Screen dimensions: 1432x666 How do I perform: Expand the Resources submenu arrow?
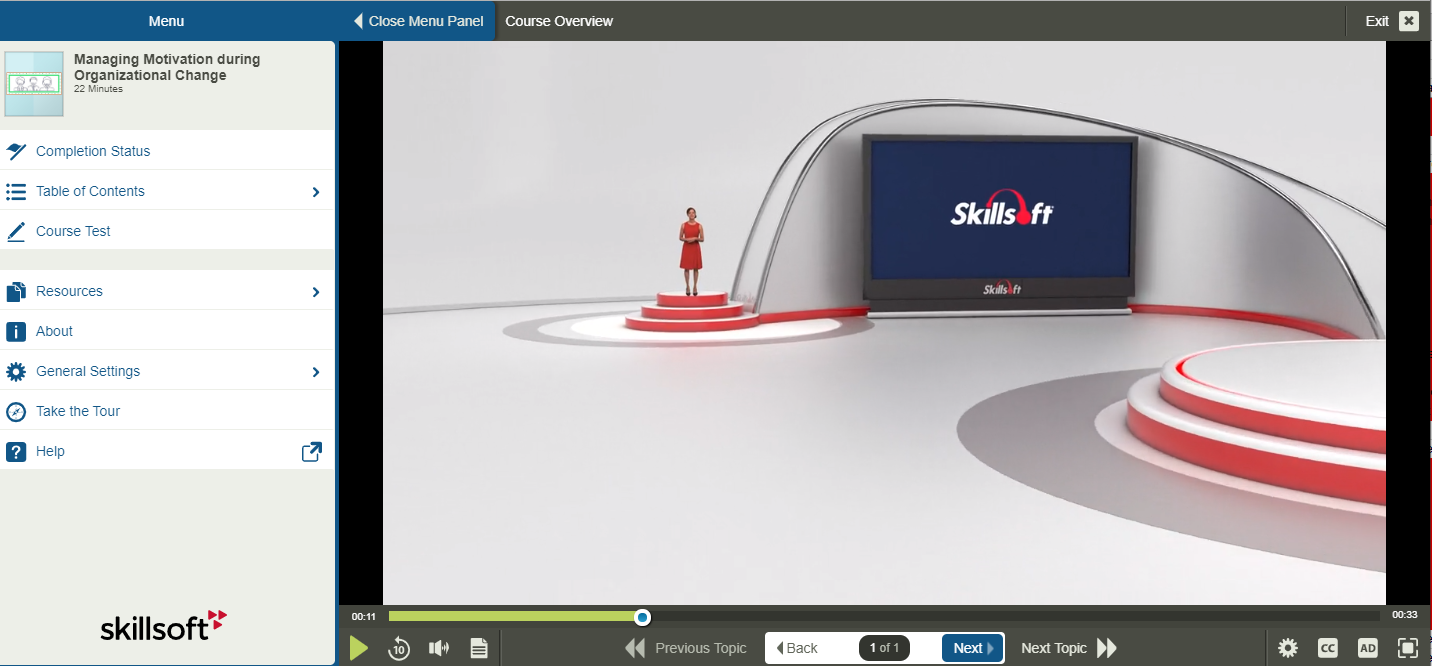316,292
